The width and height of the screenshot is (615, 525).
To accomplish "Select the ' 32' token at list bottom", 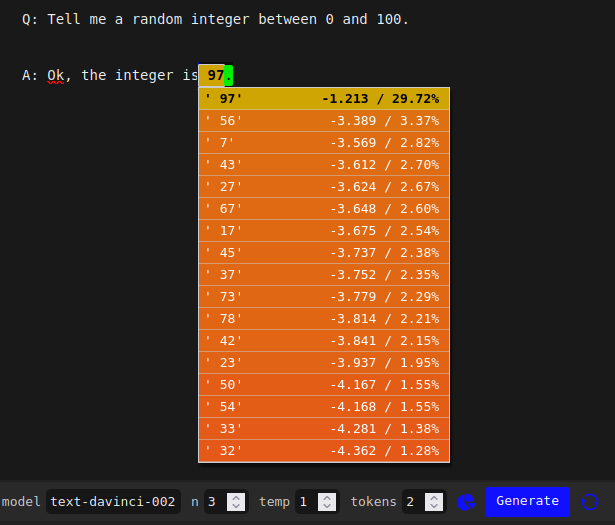I will click(x=324, y=451).
